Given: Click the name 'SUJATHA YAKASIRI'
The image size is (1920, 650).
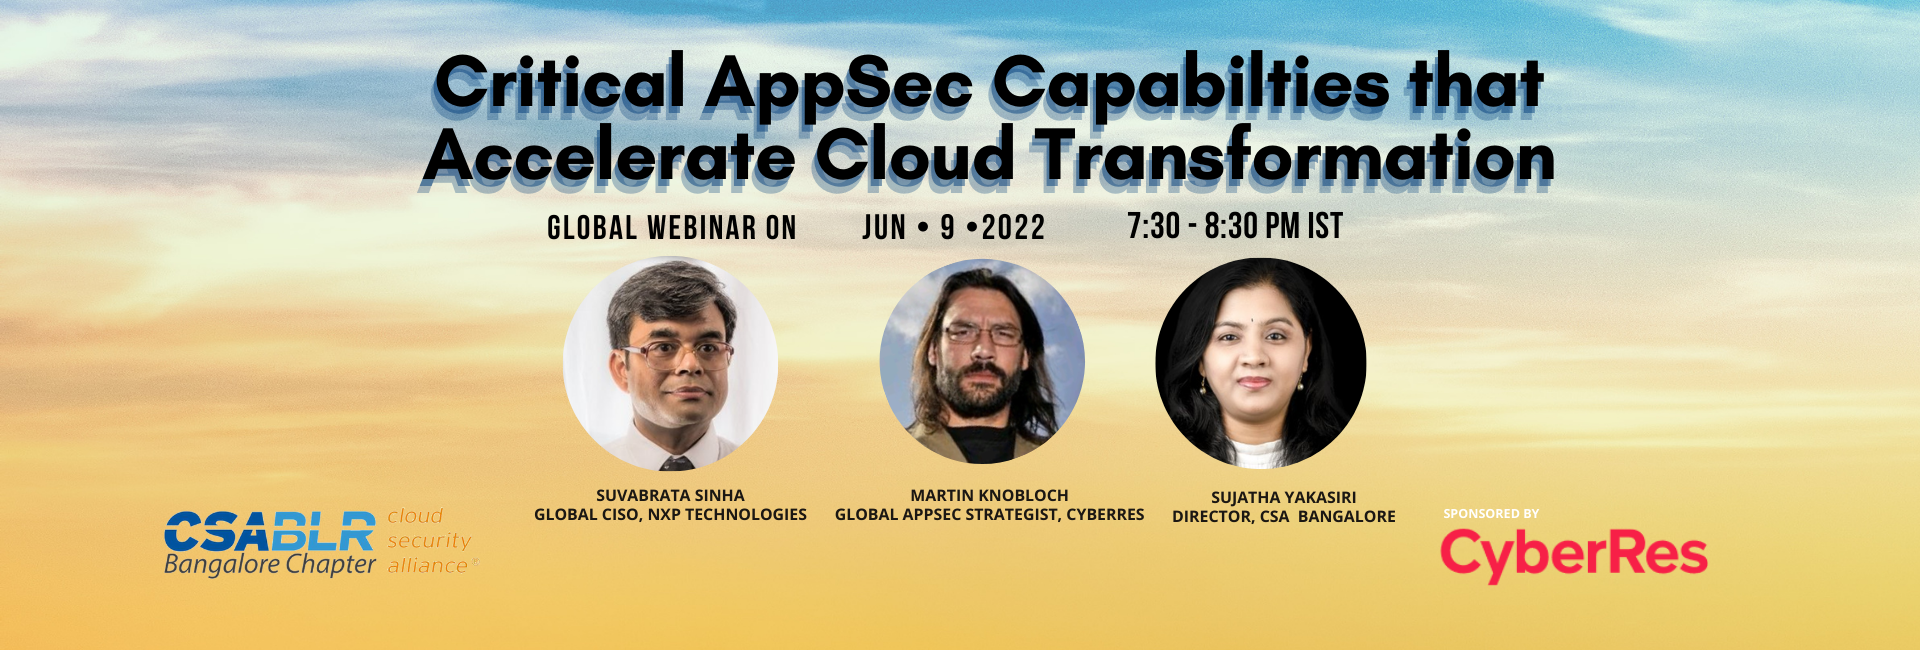Looking at the screenshot, I should click(1284, 497).
